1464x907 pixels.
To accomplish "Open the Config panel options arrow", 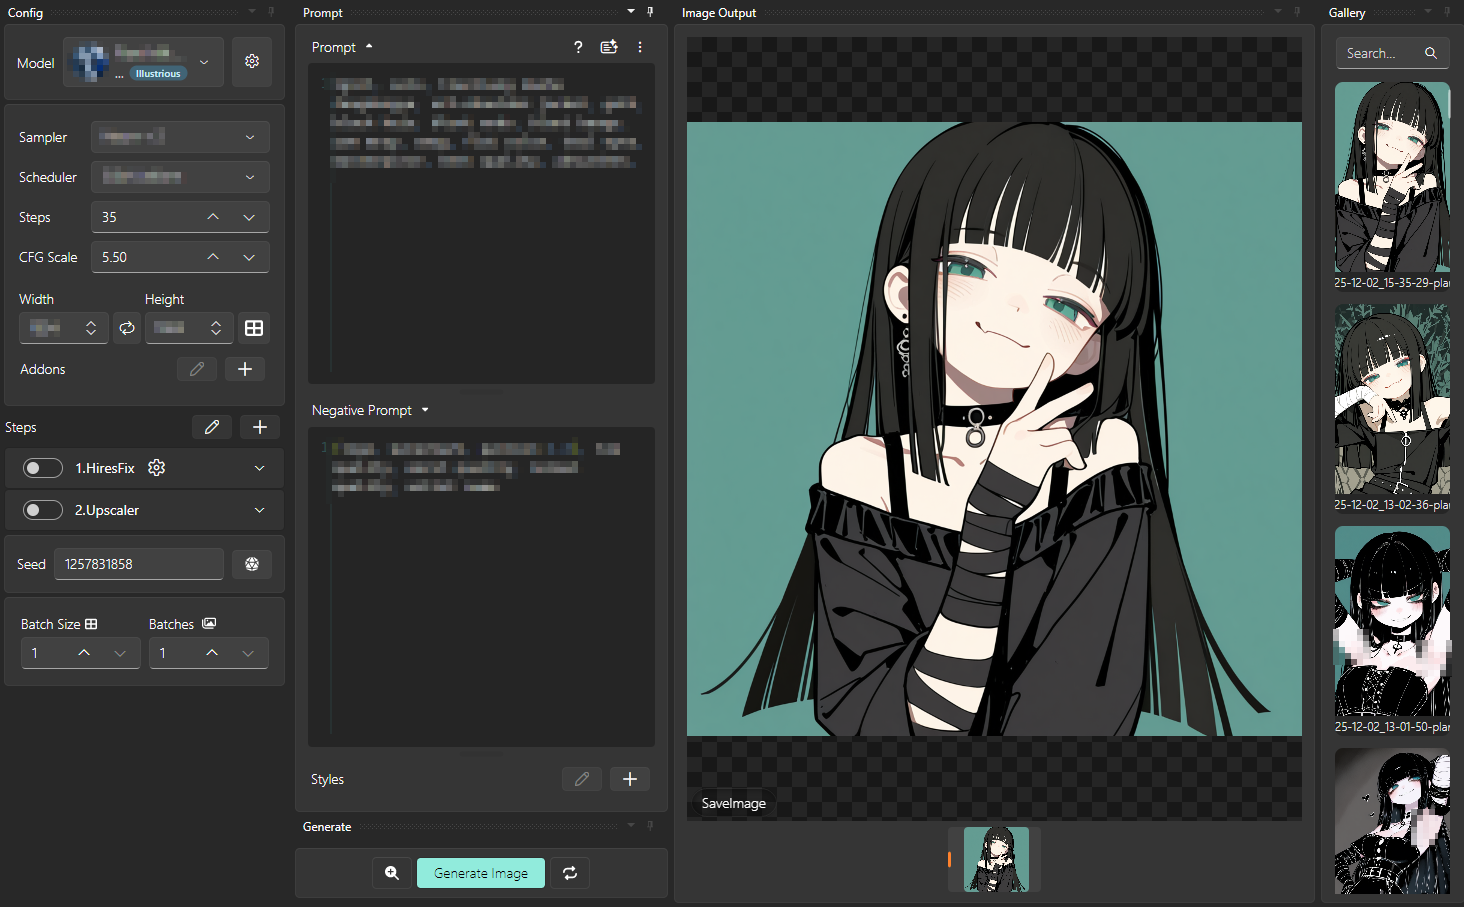I will point(252,12).
